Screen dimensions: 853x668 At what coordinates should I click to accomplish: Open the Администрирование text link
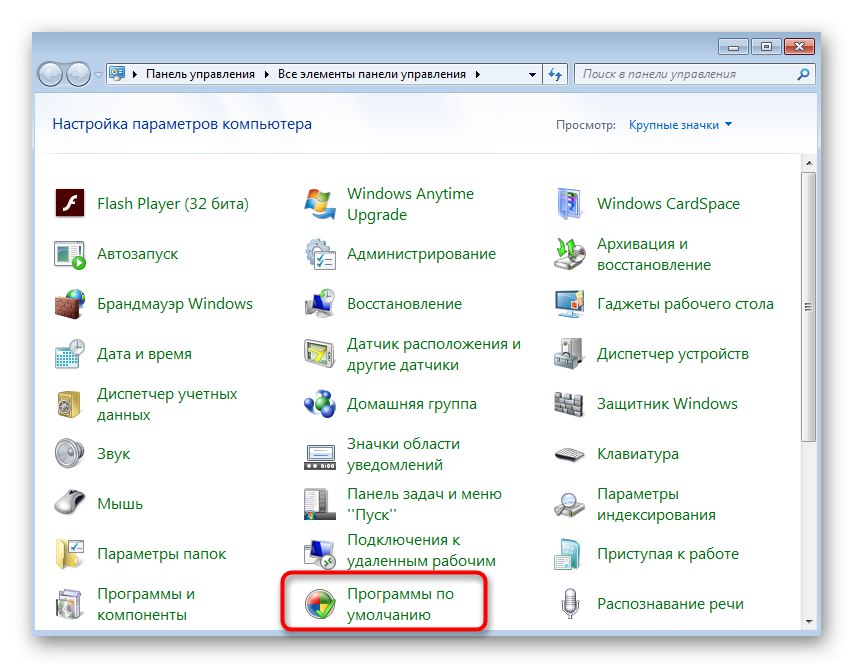click(x=421, y=254)
